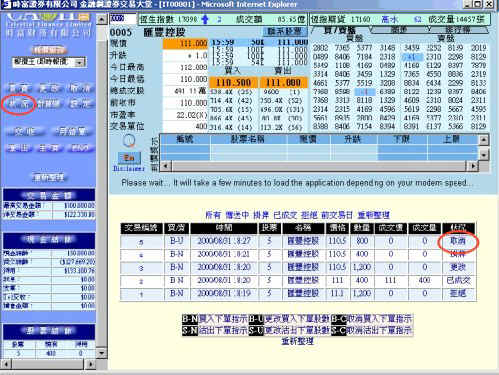Screen dimensions: 499x375
Task: Click the orange button above the left dropdown
Action: pyautogui.click(x=49, y=50)
